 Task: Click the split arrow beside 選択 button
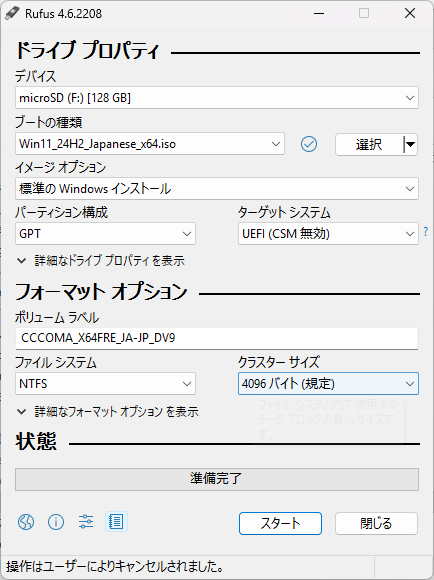coord(410,144)
